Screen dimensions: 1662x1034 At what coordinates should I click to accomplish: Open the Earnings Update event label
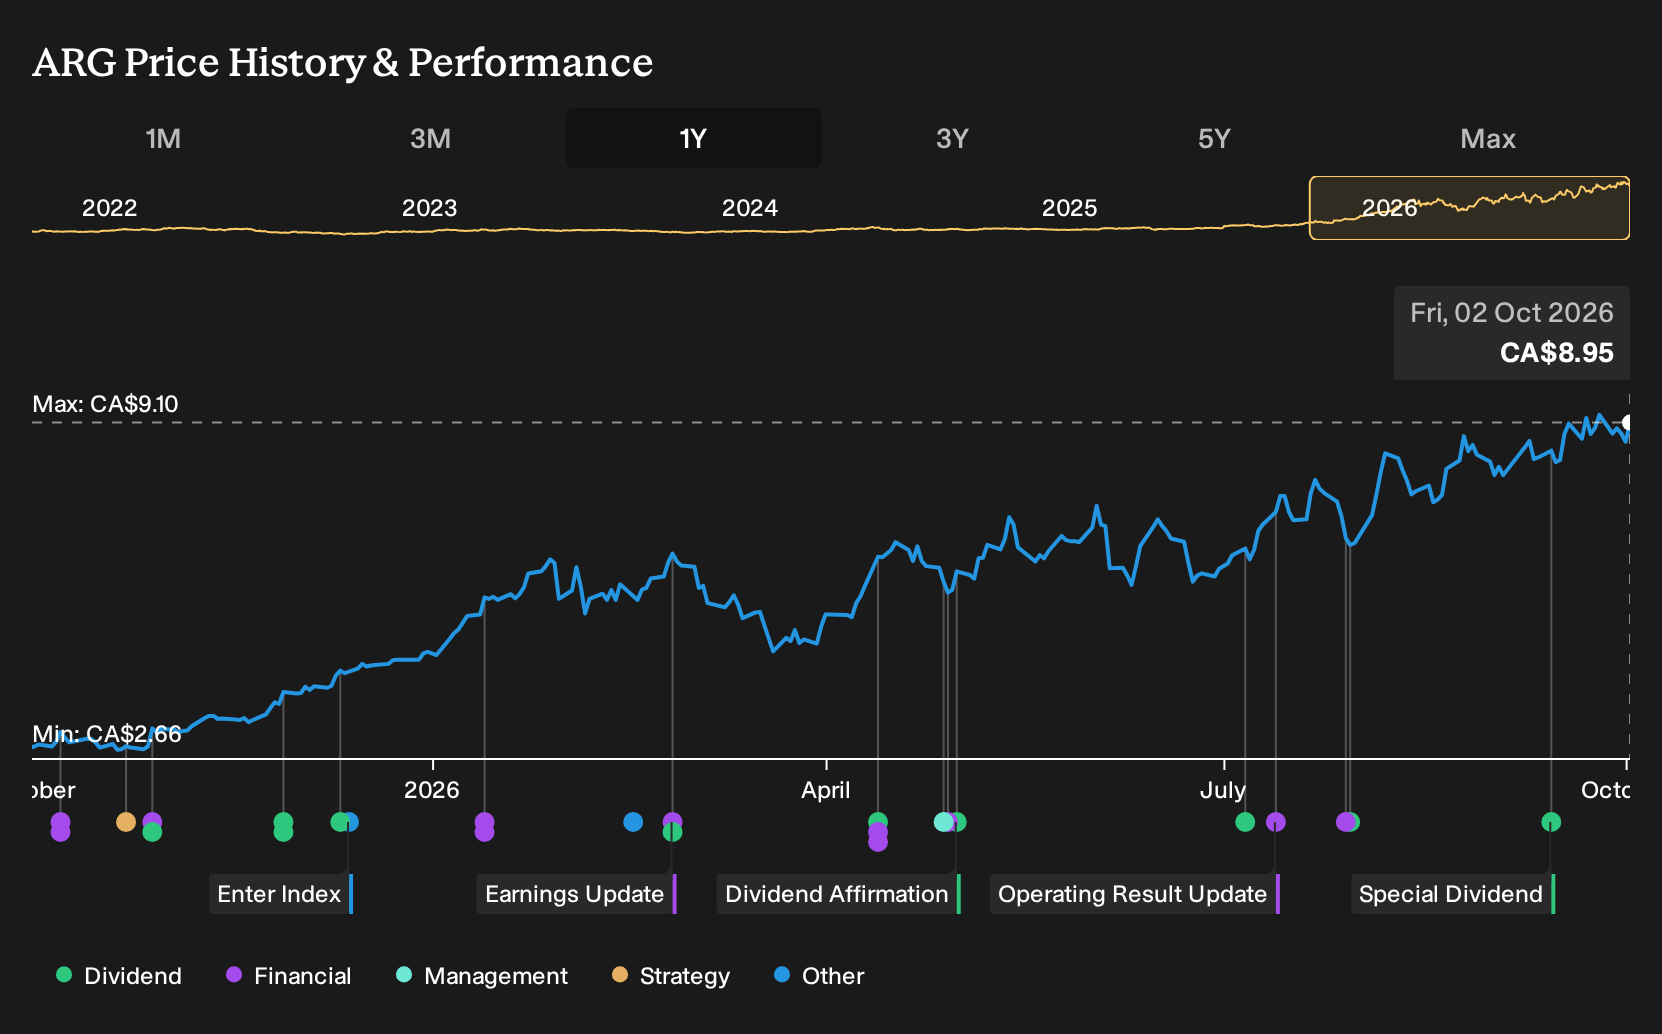(x=576, y=894)
